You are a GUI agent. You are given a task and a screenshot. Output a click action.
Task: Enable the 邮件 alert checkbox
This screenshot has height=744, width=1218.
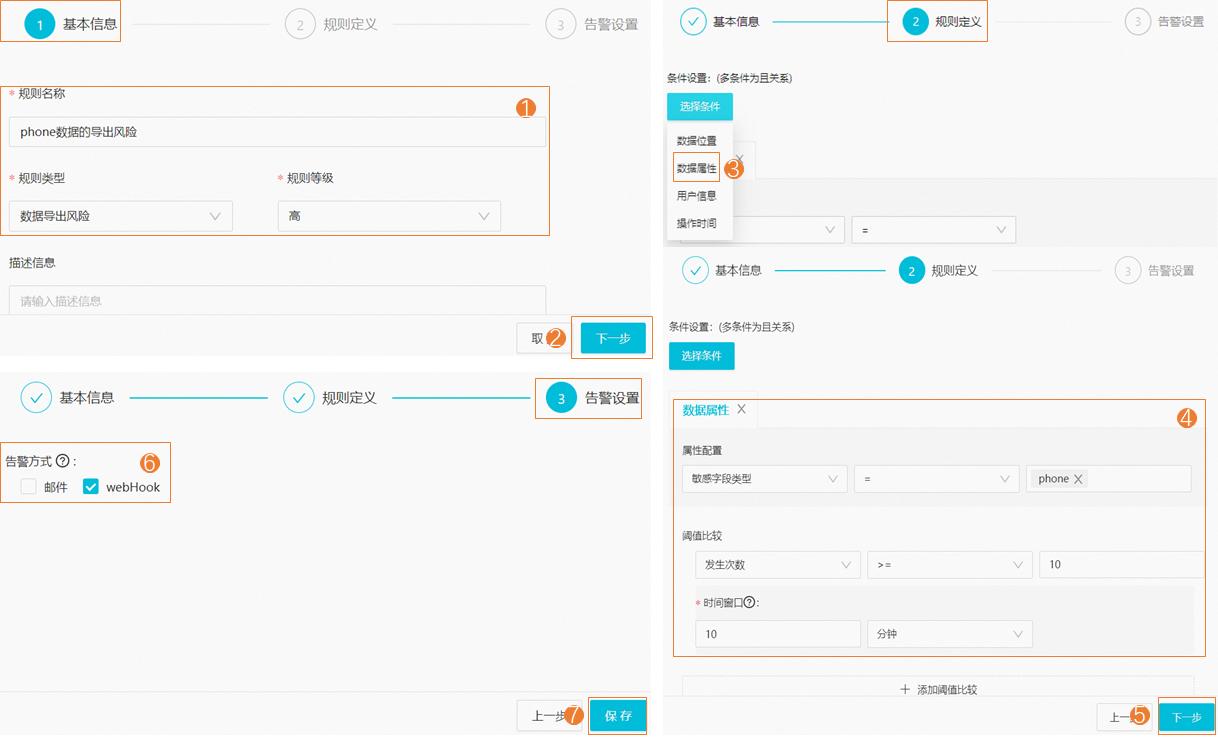[28, 487]
